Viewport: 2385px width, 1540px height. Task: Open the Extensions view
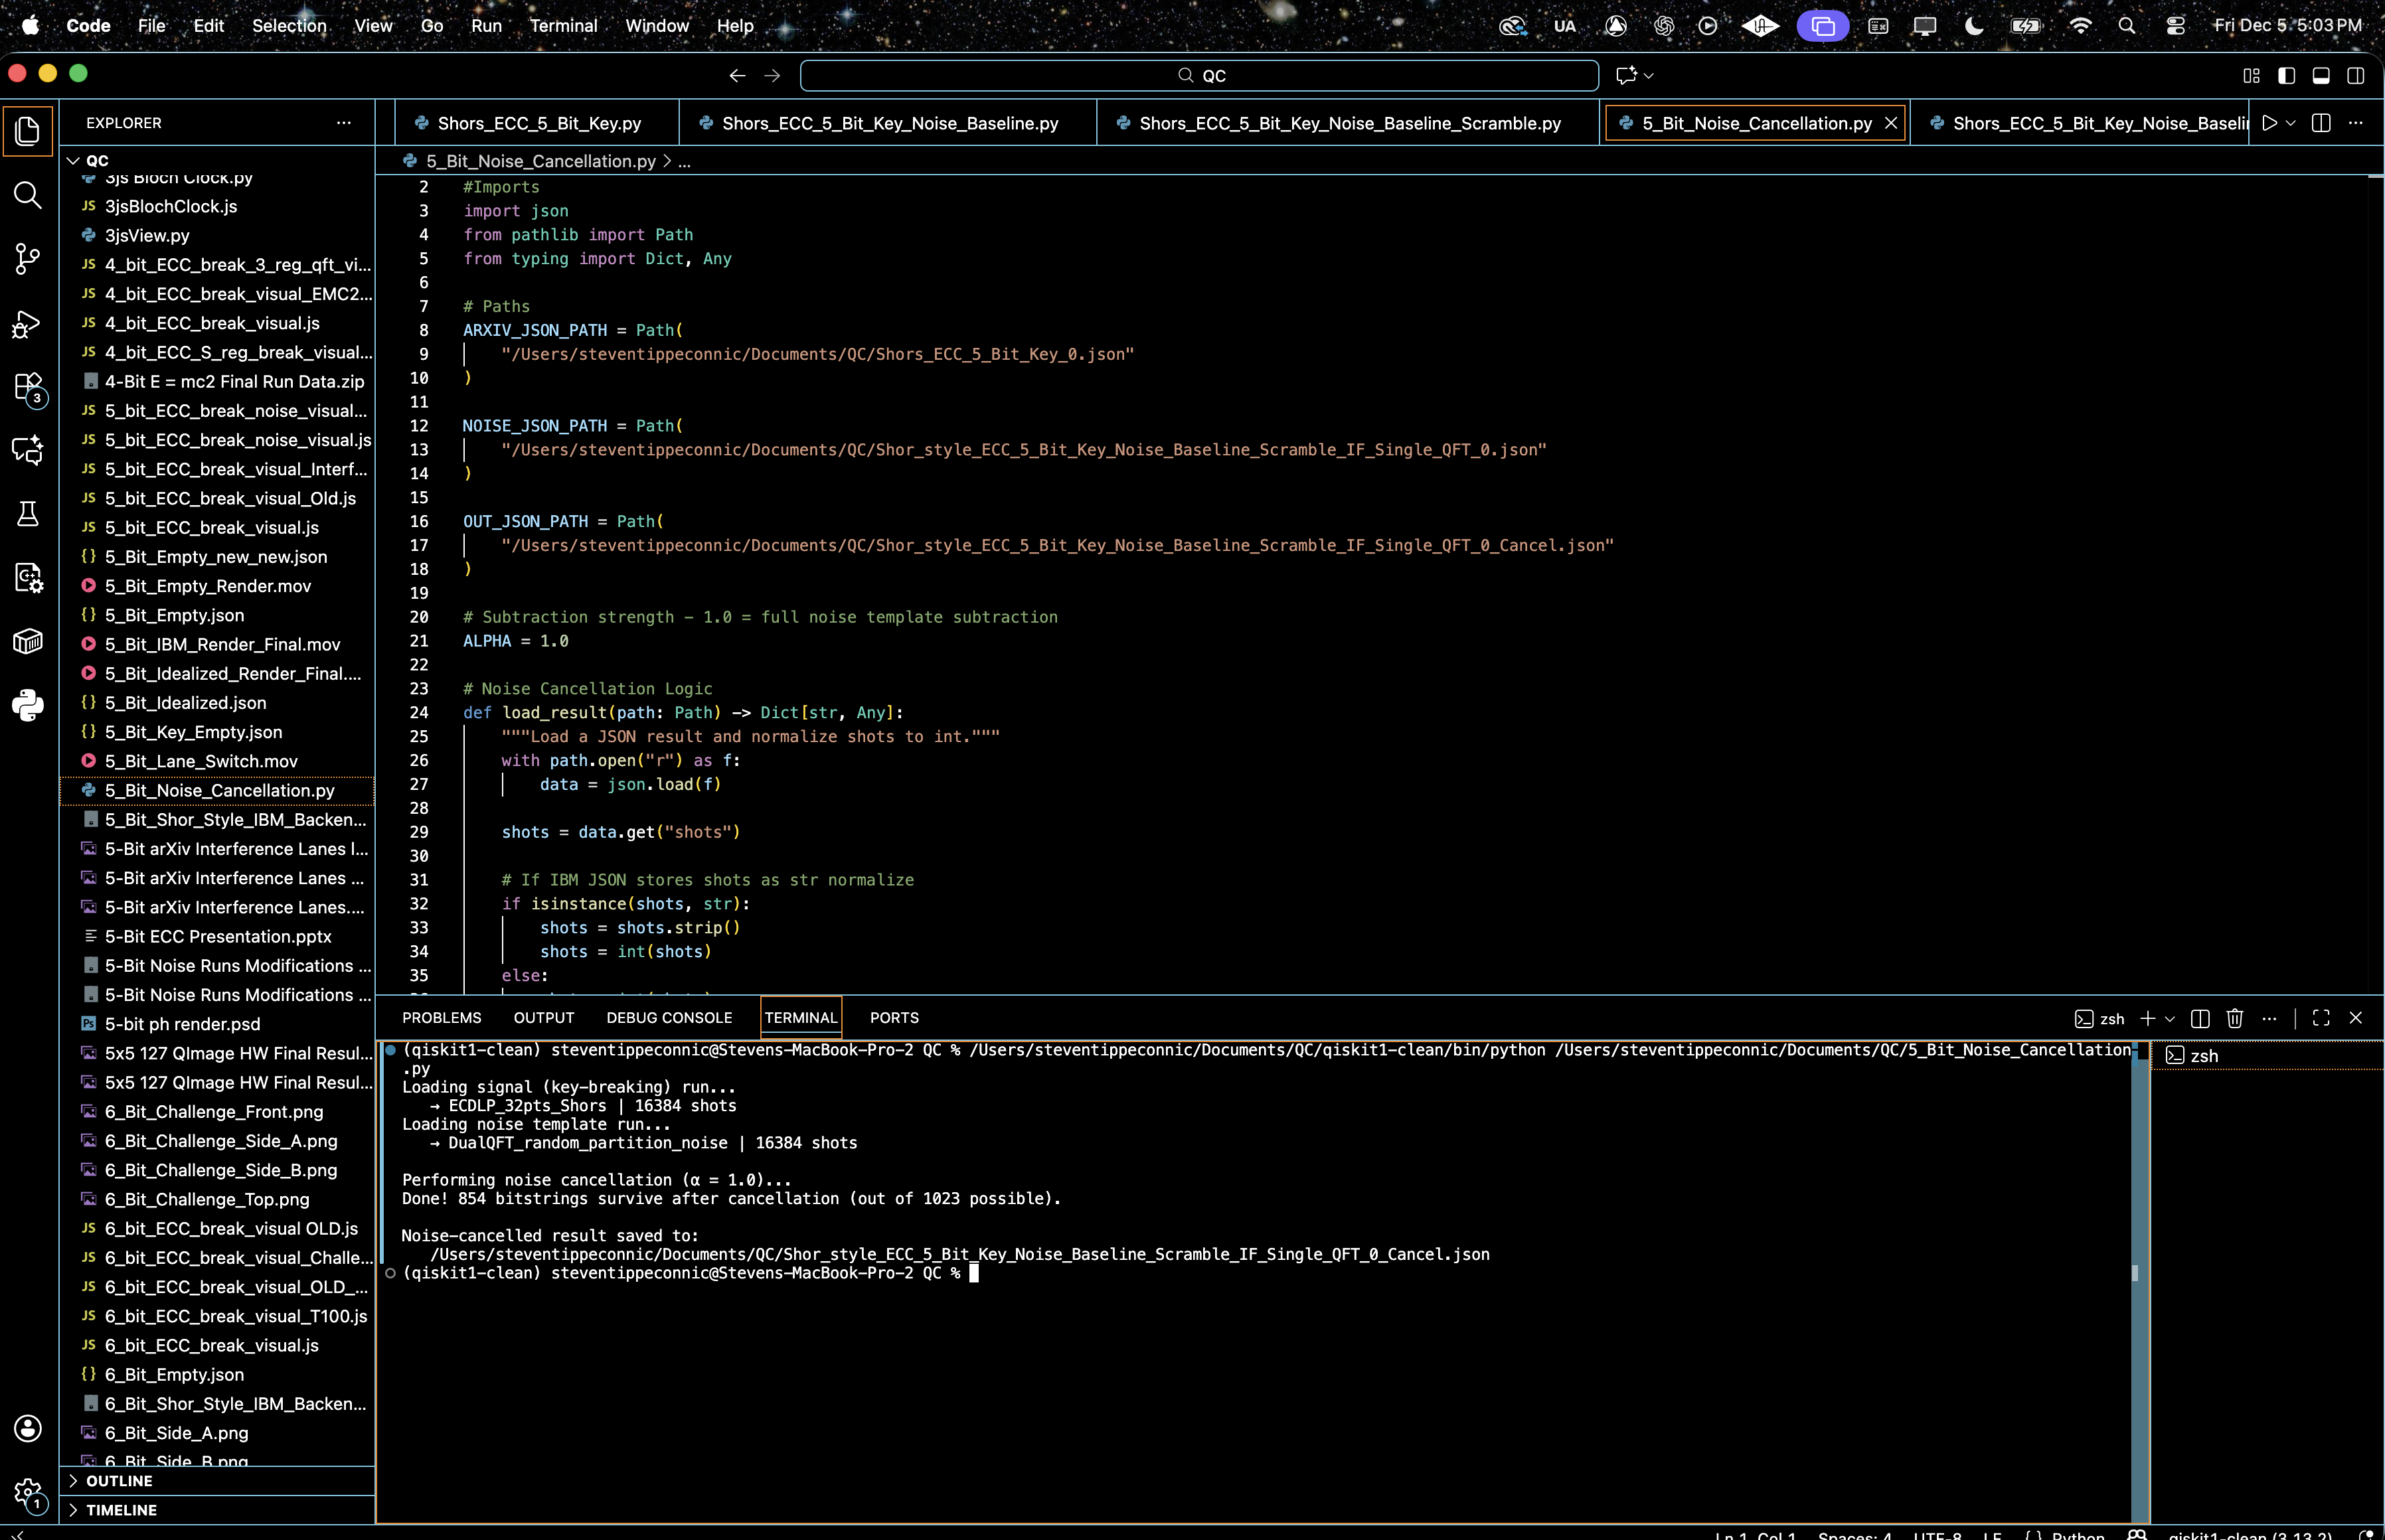coord(28,387)
